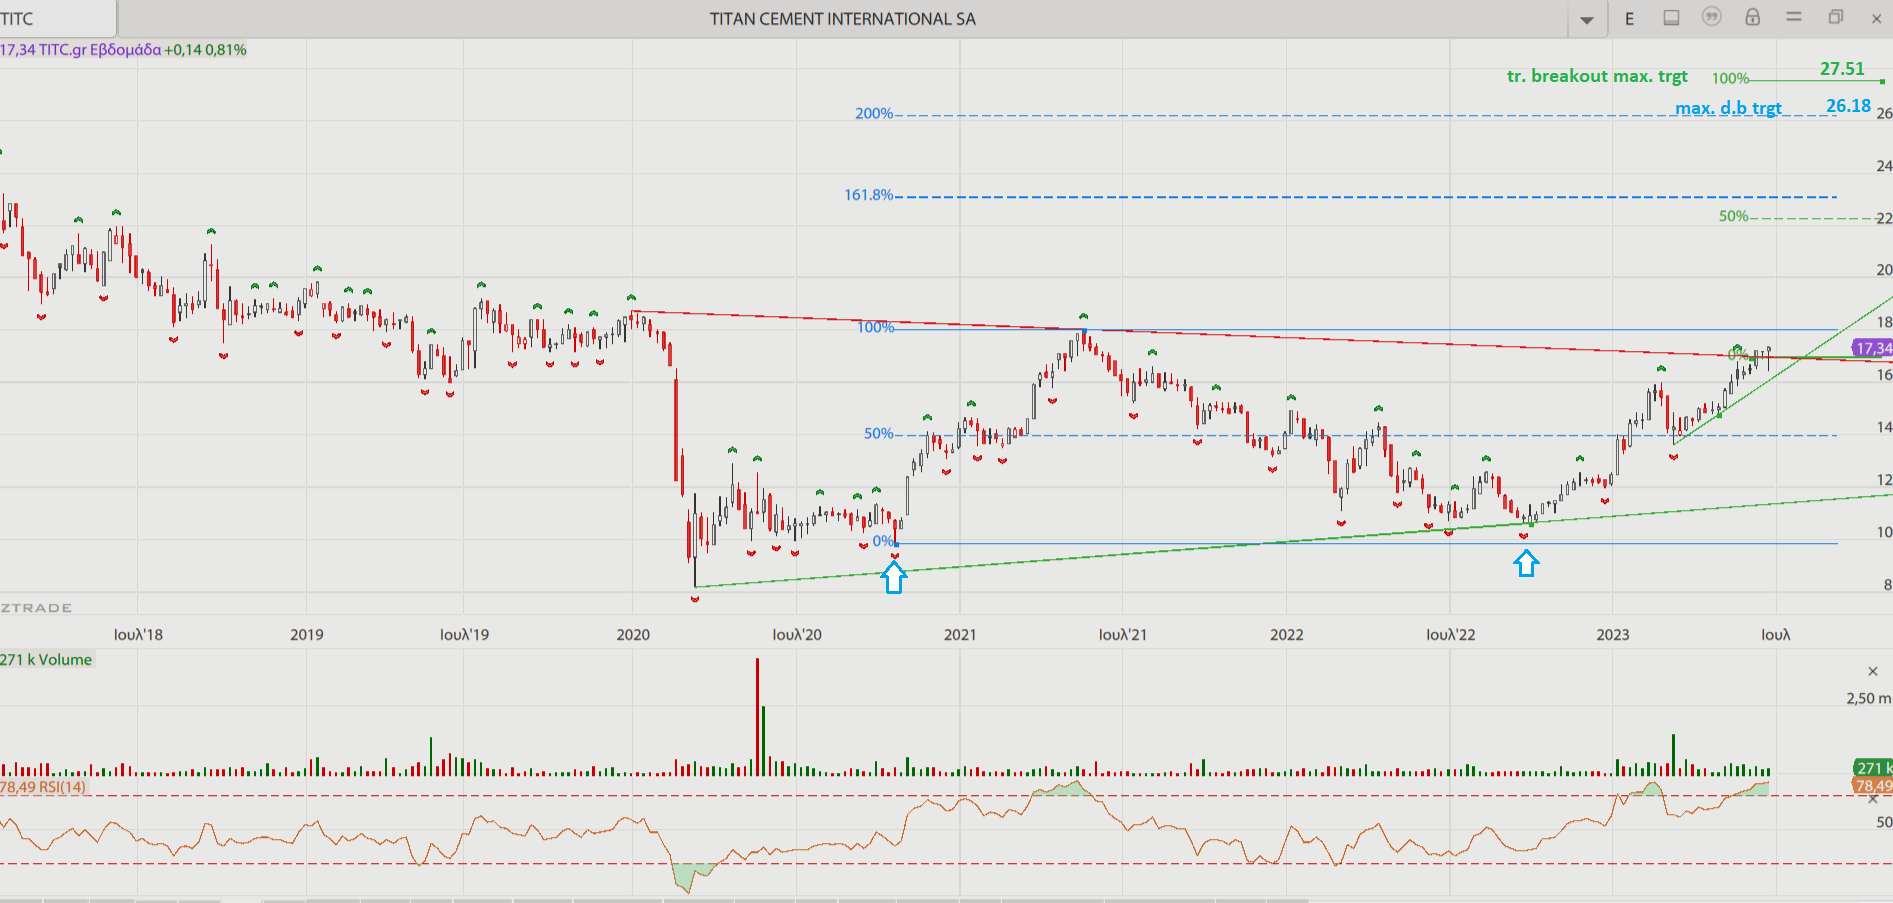Select the blue 26.18 target annotation
Viewport: 1893px width, 903px height.
pyautogui.click(x=1848, y=106)
